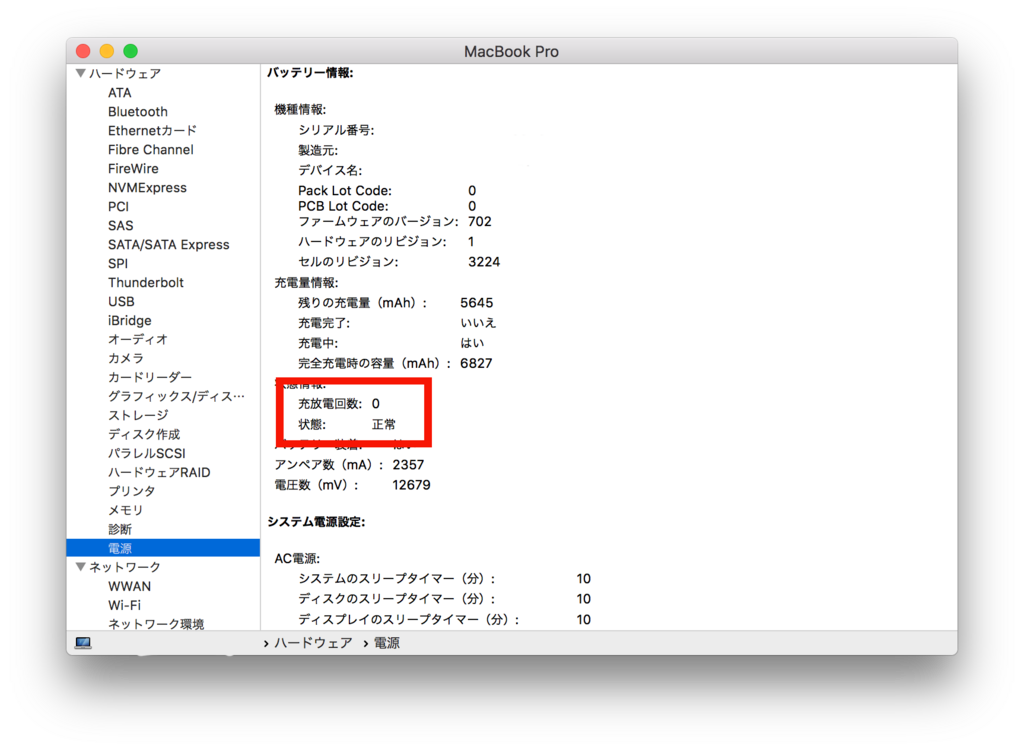Collapse the ネットワーク tree section

click(x=81, y=566)
